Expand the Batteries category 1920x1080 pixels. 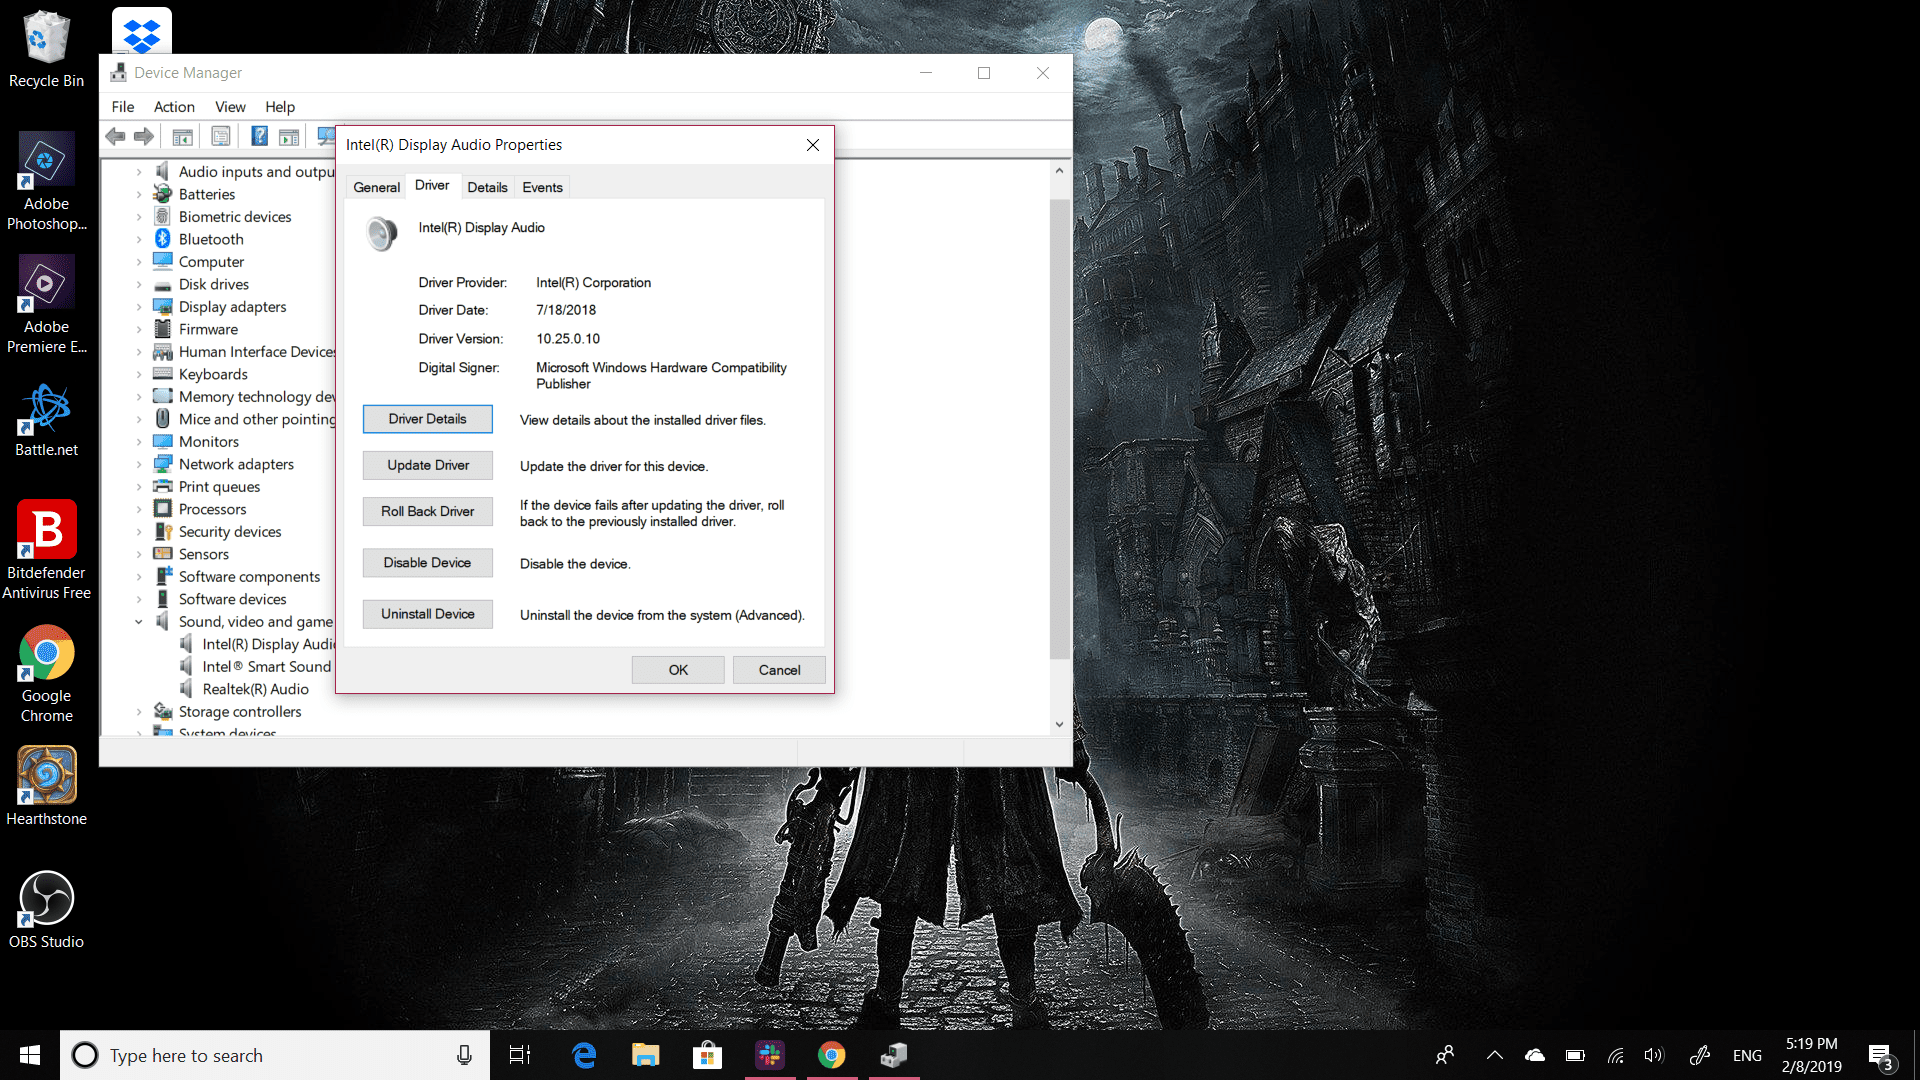[139, 194]
